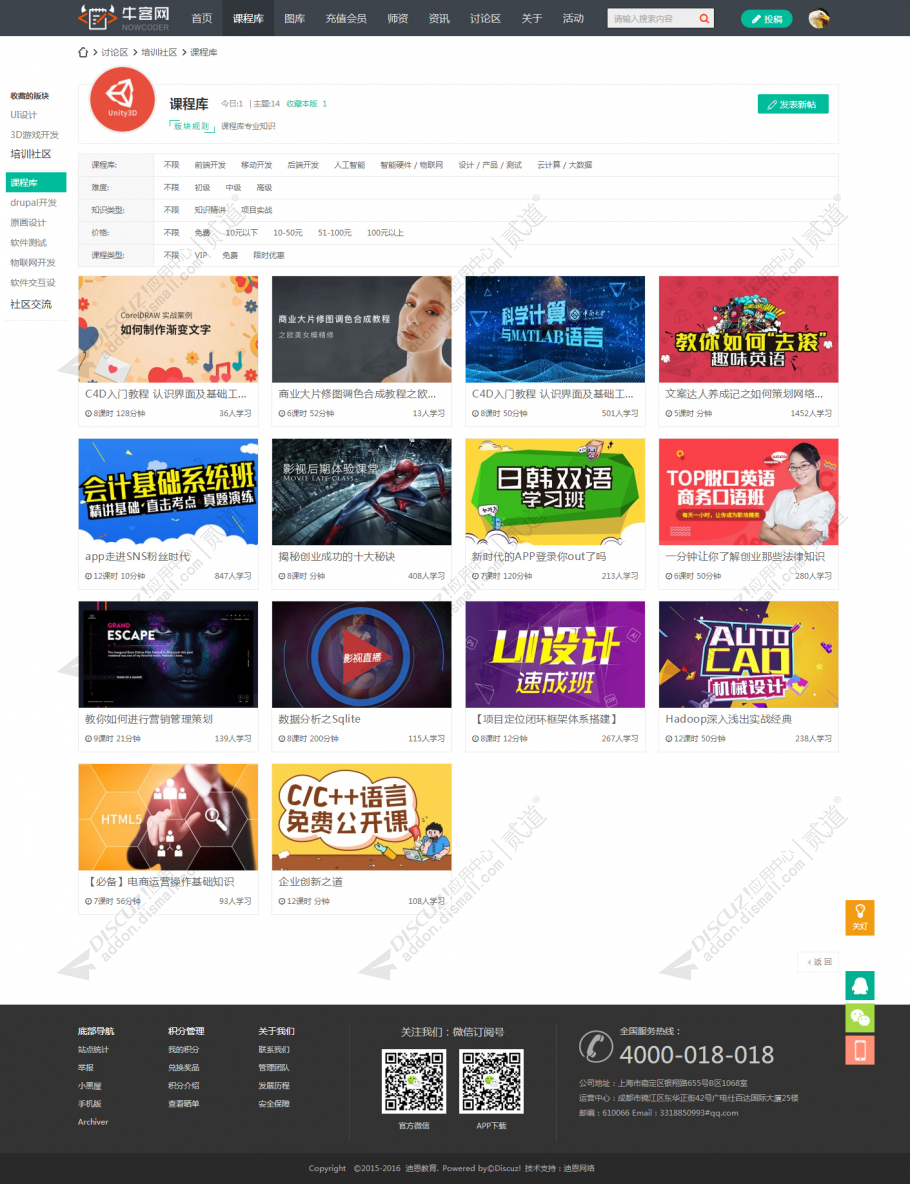
Task: Open the TOP脱口英语 商务口语班 thumbnail
Action: pyautogui.click(x=748, y=492)
